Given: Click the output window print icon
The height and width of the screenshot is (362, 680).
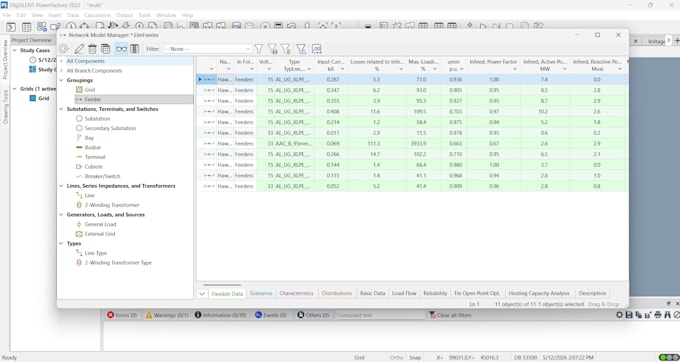Looking at the screenshot, I should pyautogui.click(x=658, y=315).
